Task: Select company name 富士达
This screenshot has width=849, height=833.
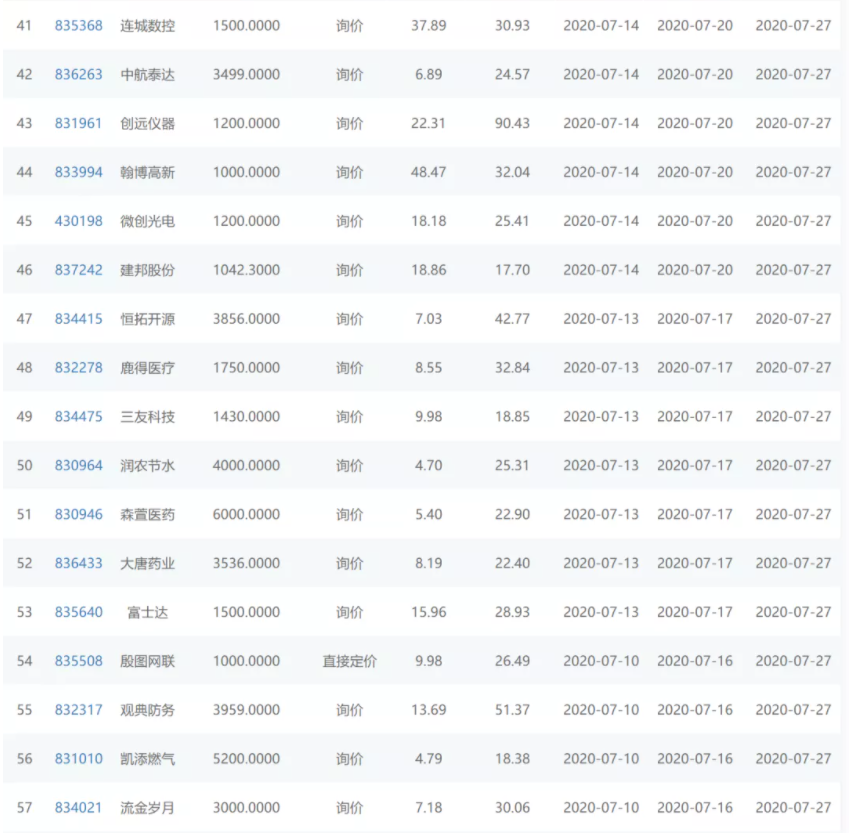Action: click(x=147, y=612)
